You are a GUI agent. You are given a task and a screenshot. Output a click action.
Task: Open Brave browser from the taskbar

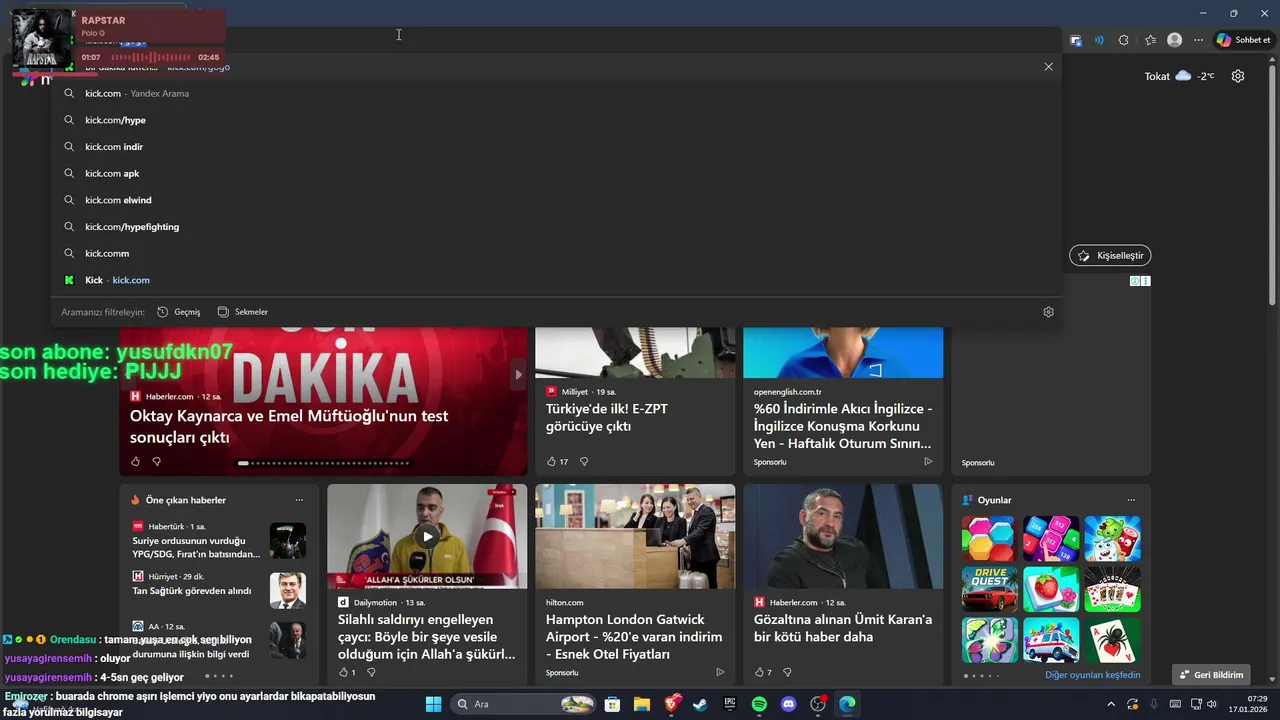pos(672,704)
